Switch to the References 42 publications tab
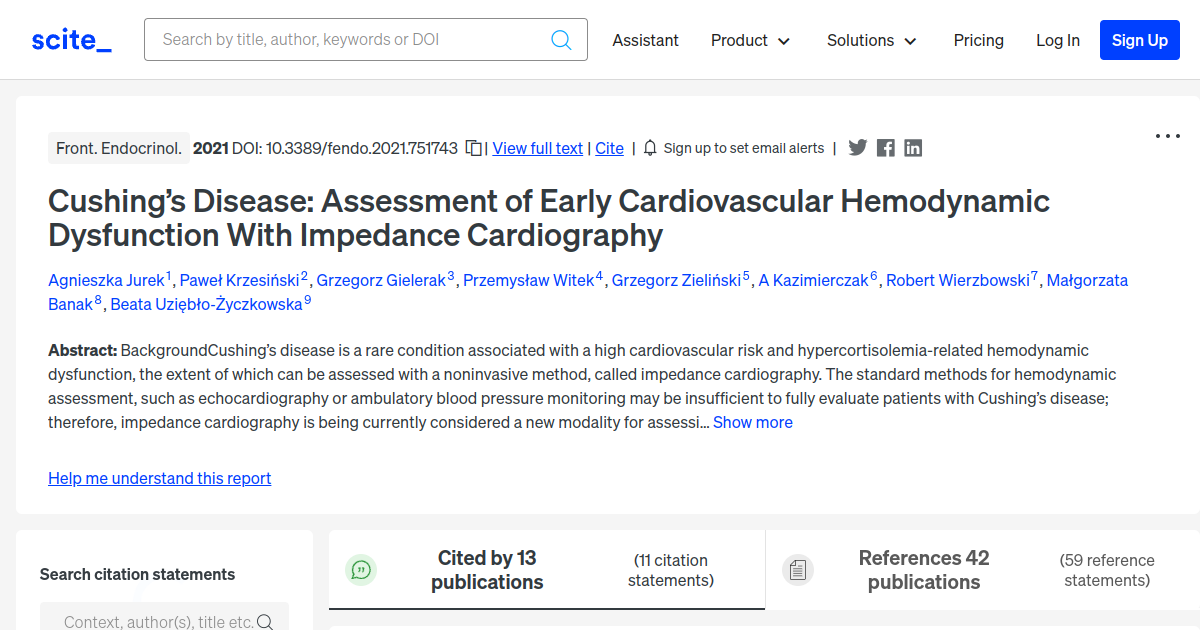 pos(924,570)
